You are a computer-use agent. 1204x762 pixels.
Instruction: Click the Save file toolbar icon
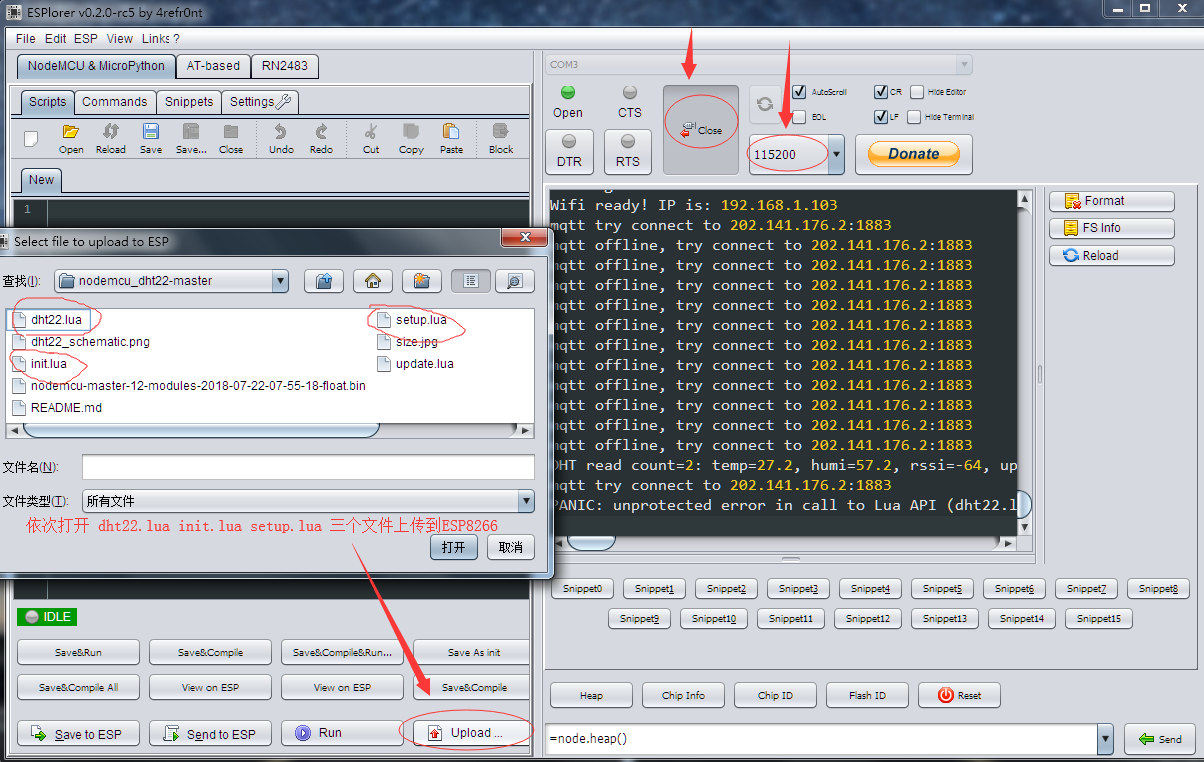pyautogui.click(x=151, y=138)
